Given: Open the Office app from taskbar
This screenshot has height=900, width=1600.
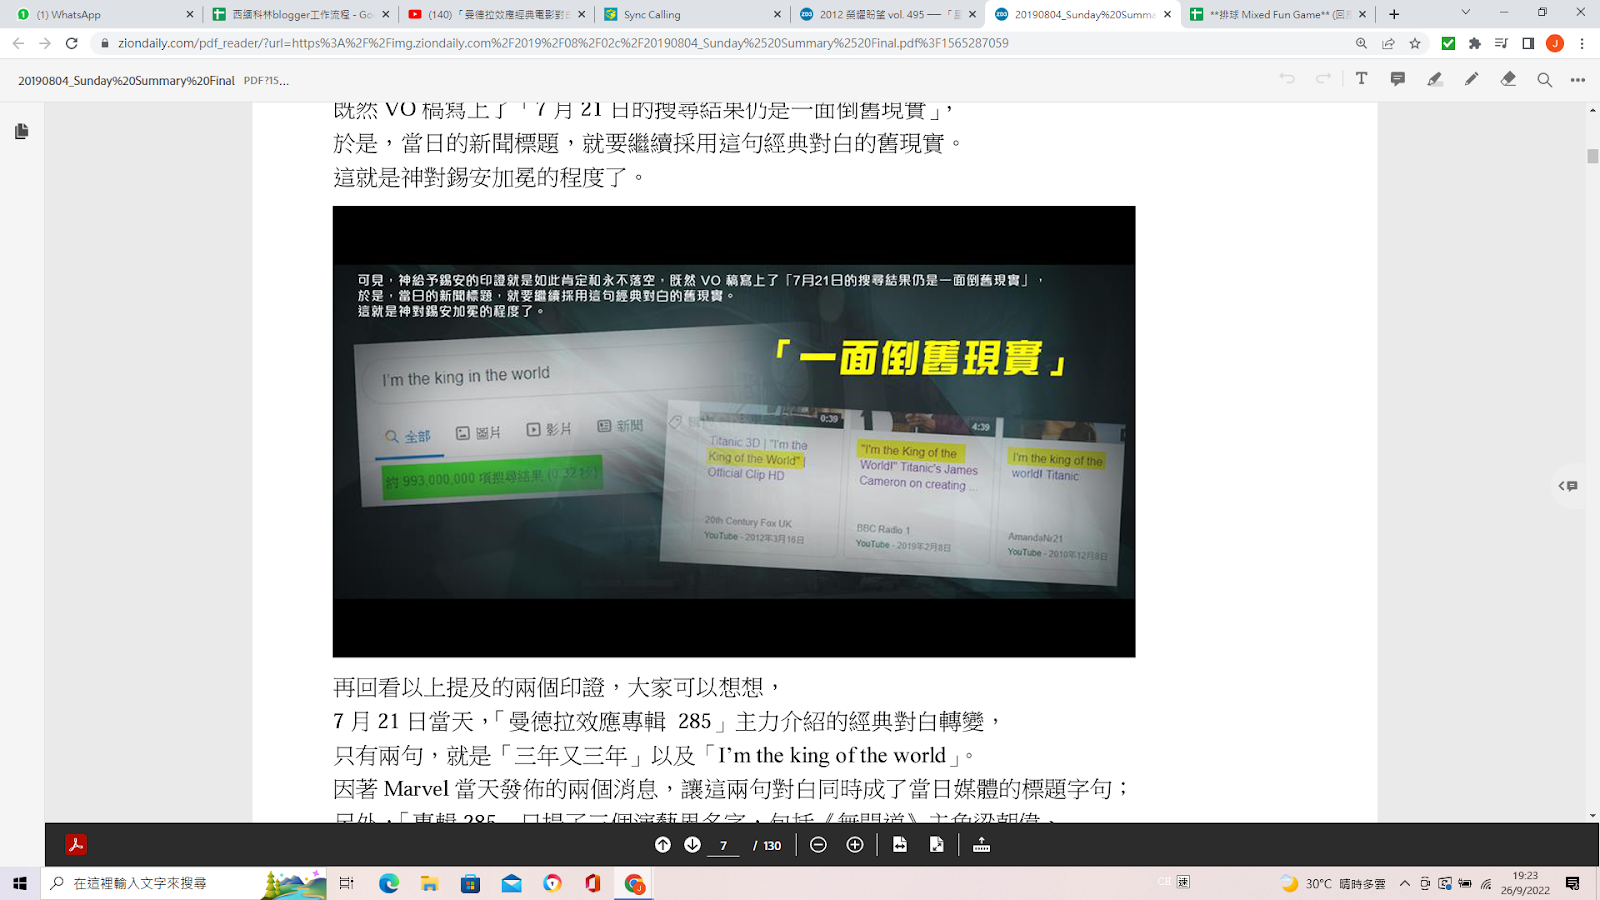Looking at the screenshot, I should pos(593,883).
